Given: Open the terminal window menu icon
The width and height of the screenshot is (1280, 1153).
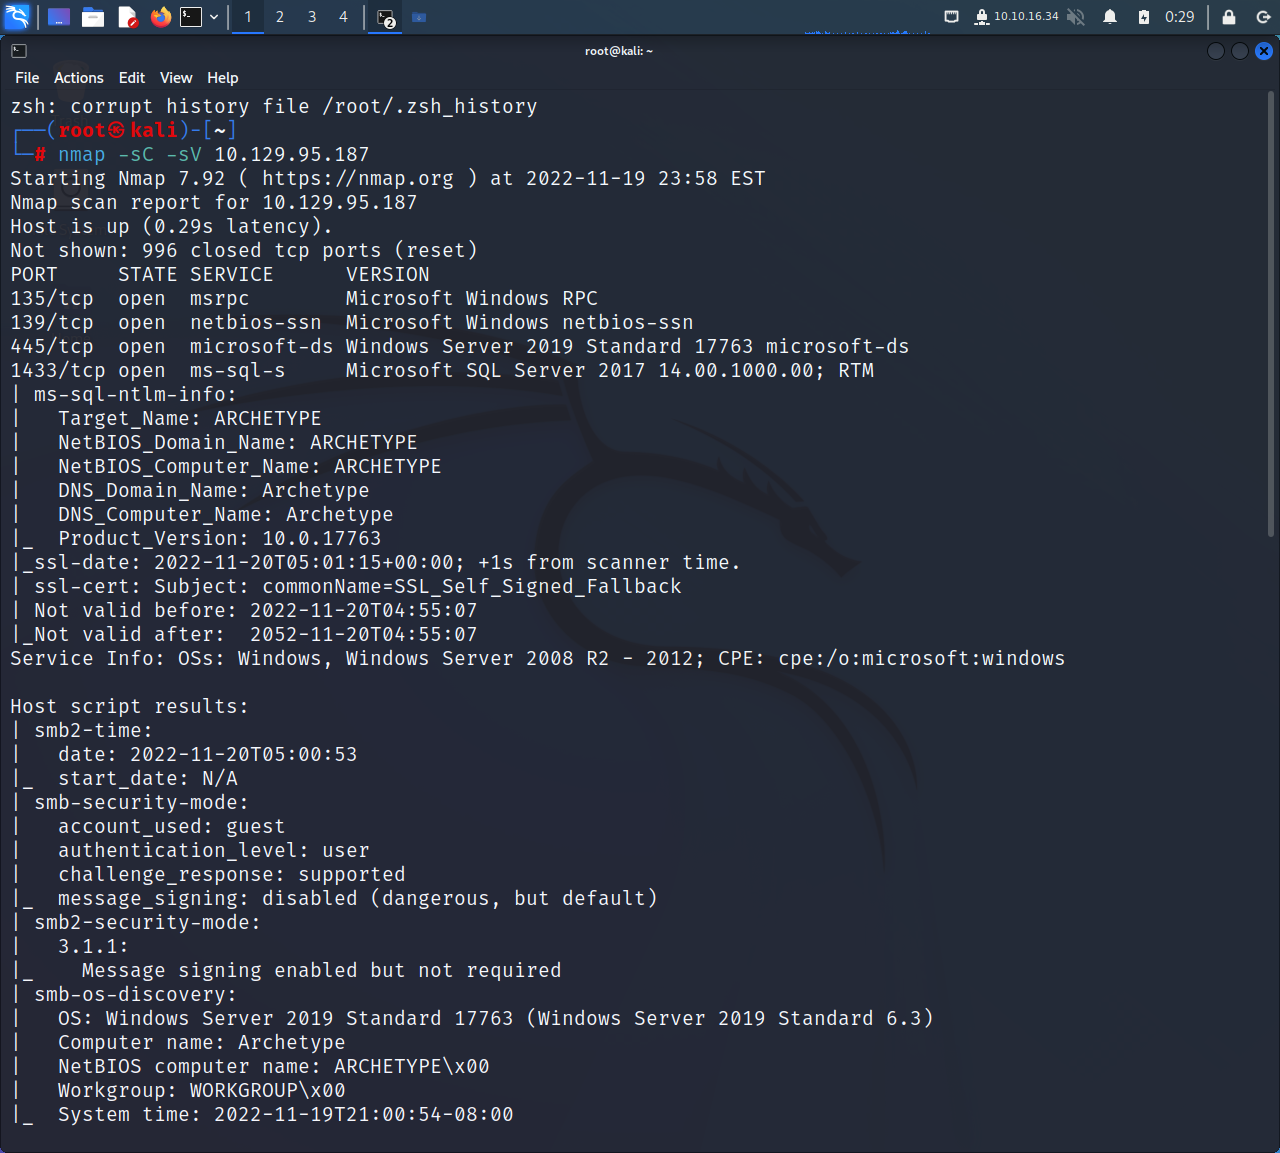Looking at the screenshot, I should 19,51.
